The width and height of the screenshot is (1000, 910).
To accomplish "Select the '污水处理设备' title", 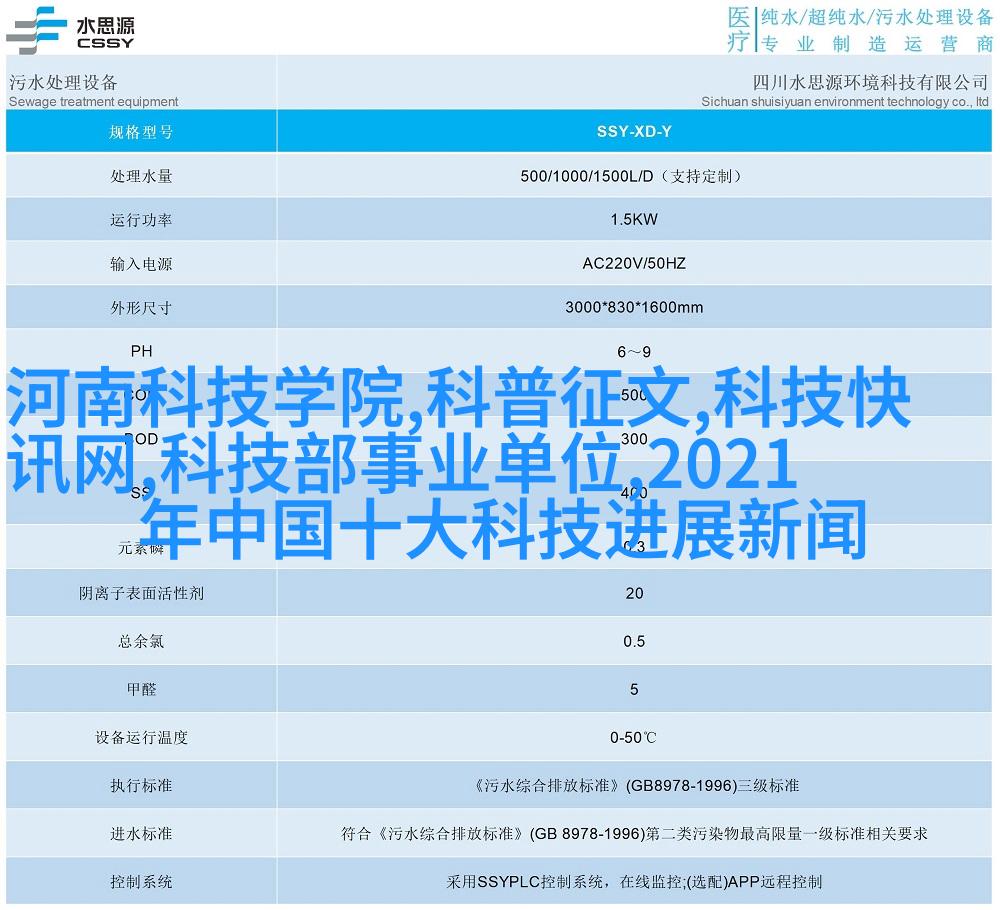I will pyautogui.click(x=63, y=82).
